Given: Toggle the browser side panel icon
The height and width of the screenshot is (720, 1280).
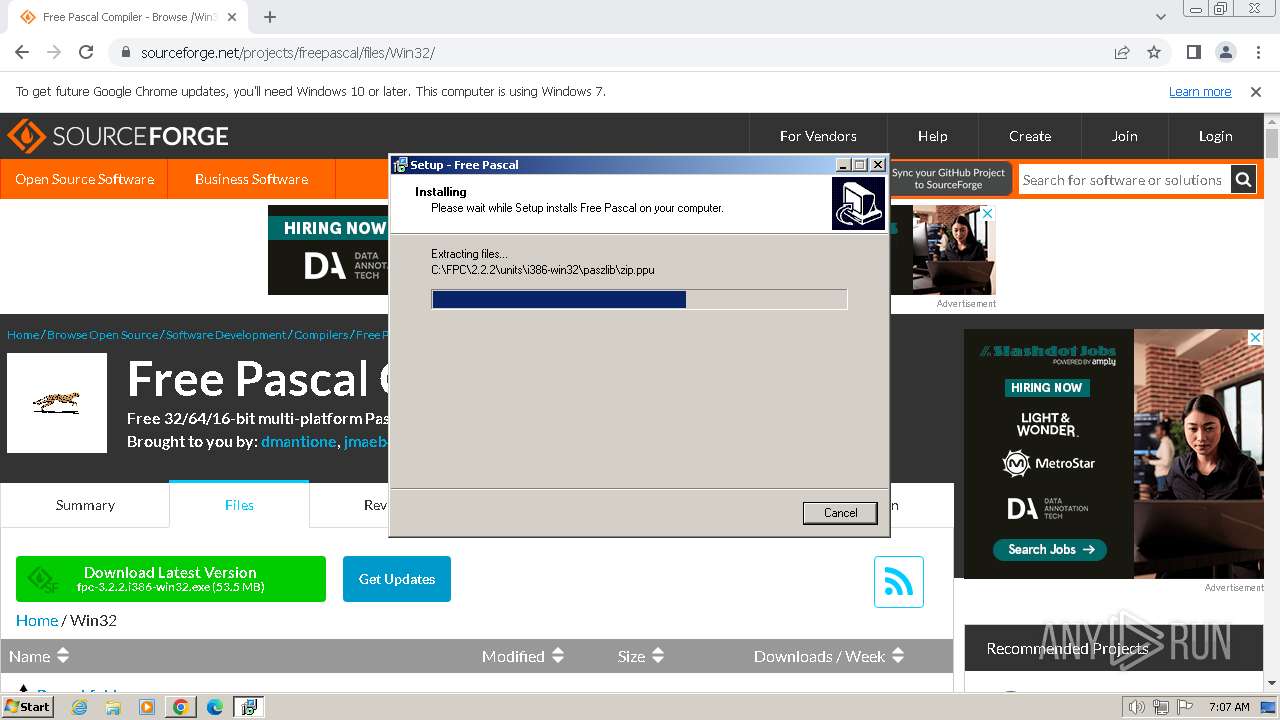Looking at the screenshot, I should [x=1193, y=52].
